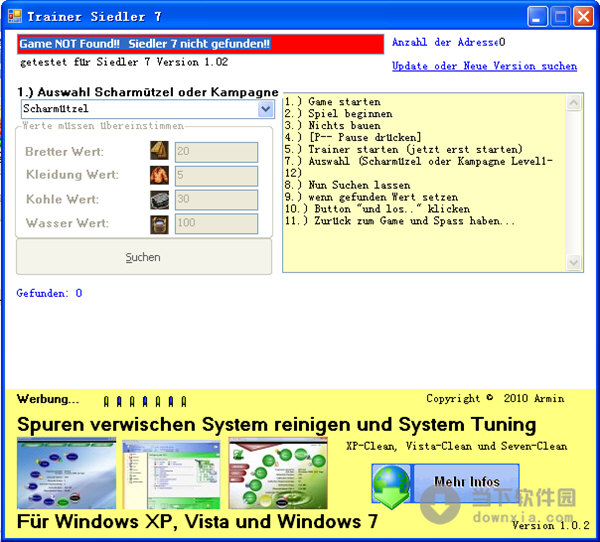Image resolution: width=600 pixels, height=542 pixels.
Task: Click the Für Windows XP, Vista footer text
Action: [197, 521]
